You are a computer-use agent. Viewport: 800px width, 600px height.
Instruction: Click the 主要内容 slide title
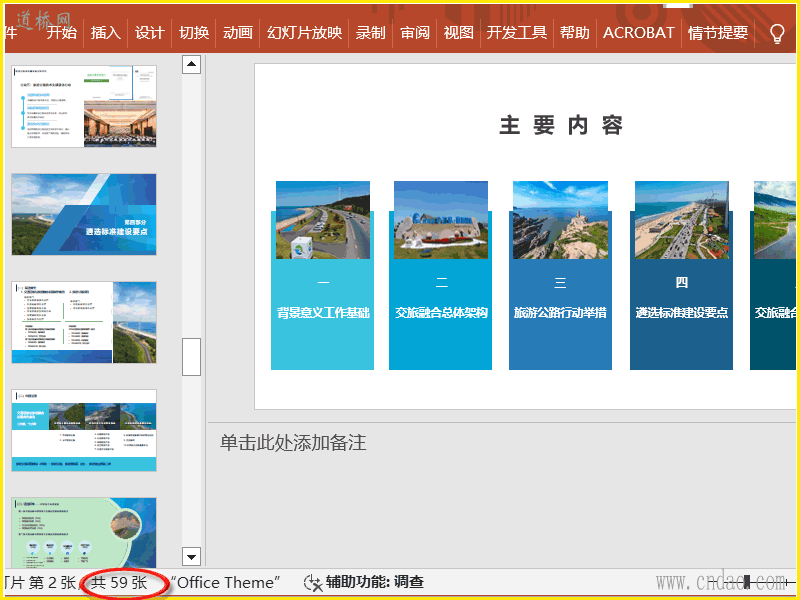tap(561, 126)
